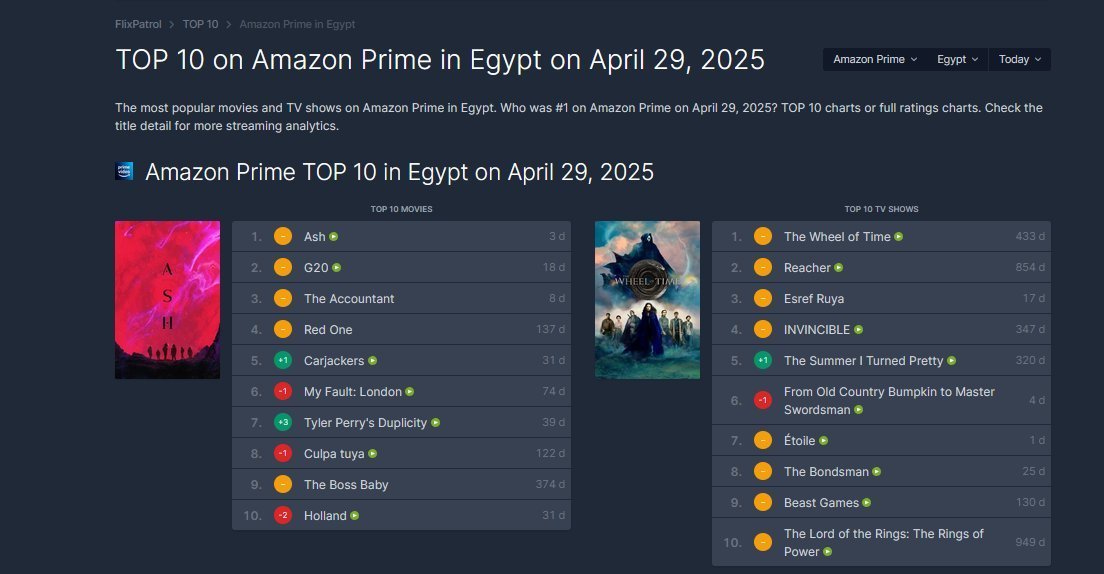Go to FlixPatrol home breadcrumb
Screen dimensions: 1104x574
pyautogui.click(x=138, y=24)
